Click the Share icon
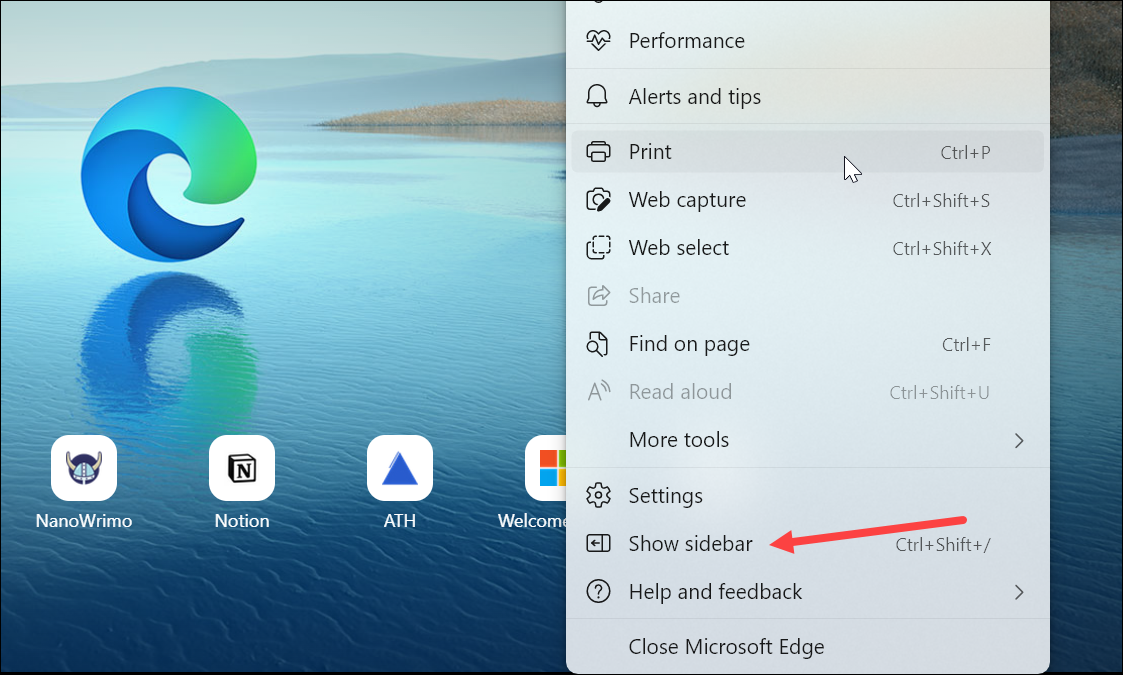 pos(598,295)
